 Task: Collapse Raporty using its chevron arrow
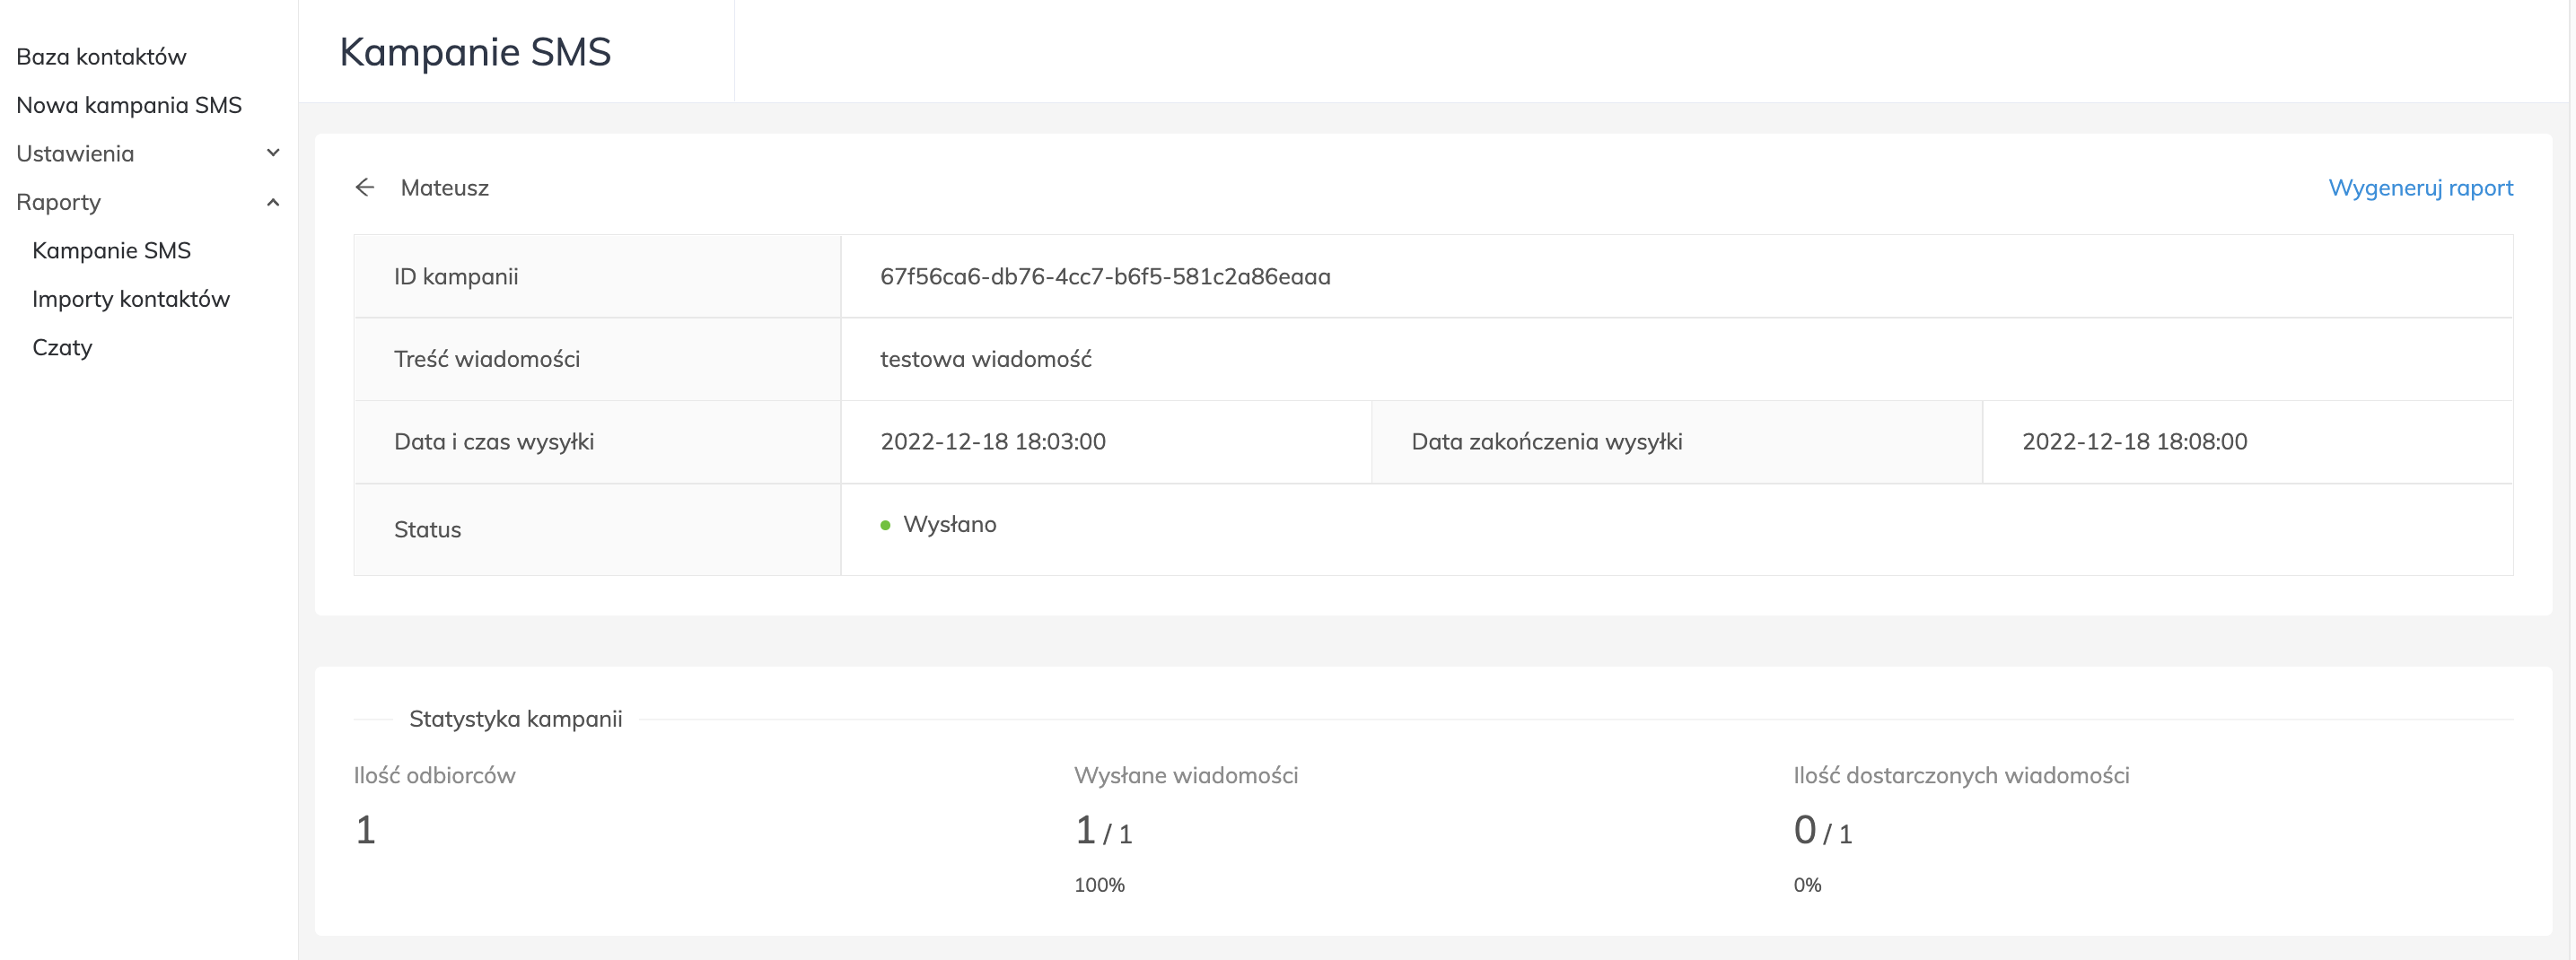pyautogui.click(x=273, y=202)
